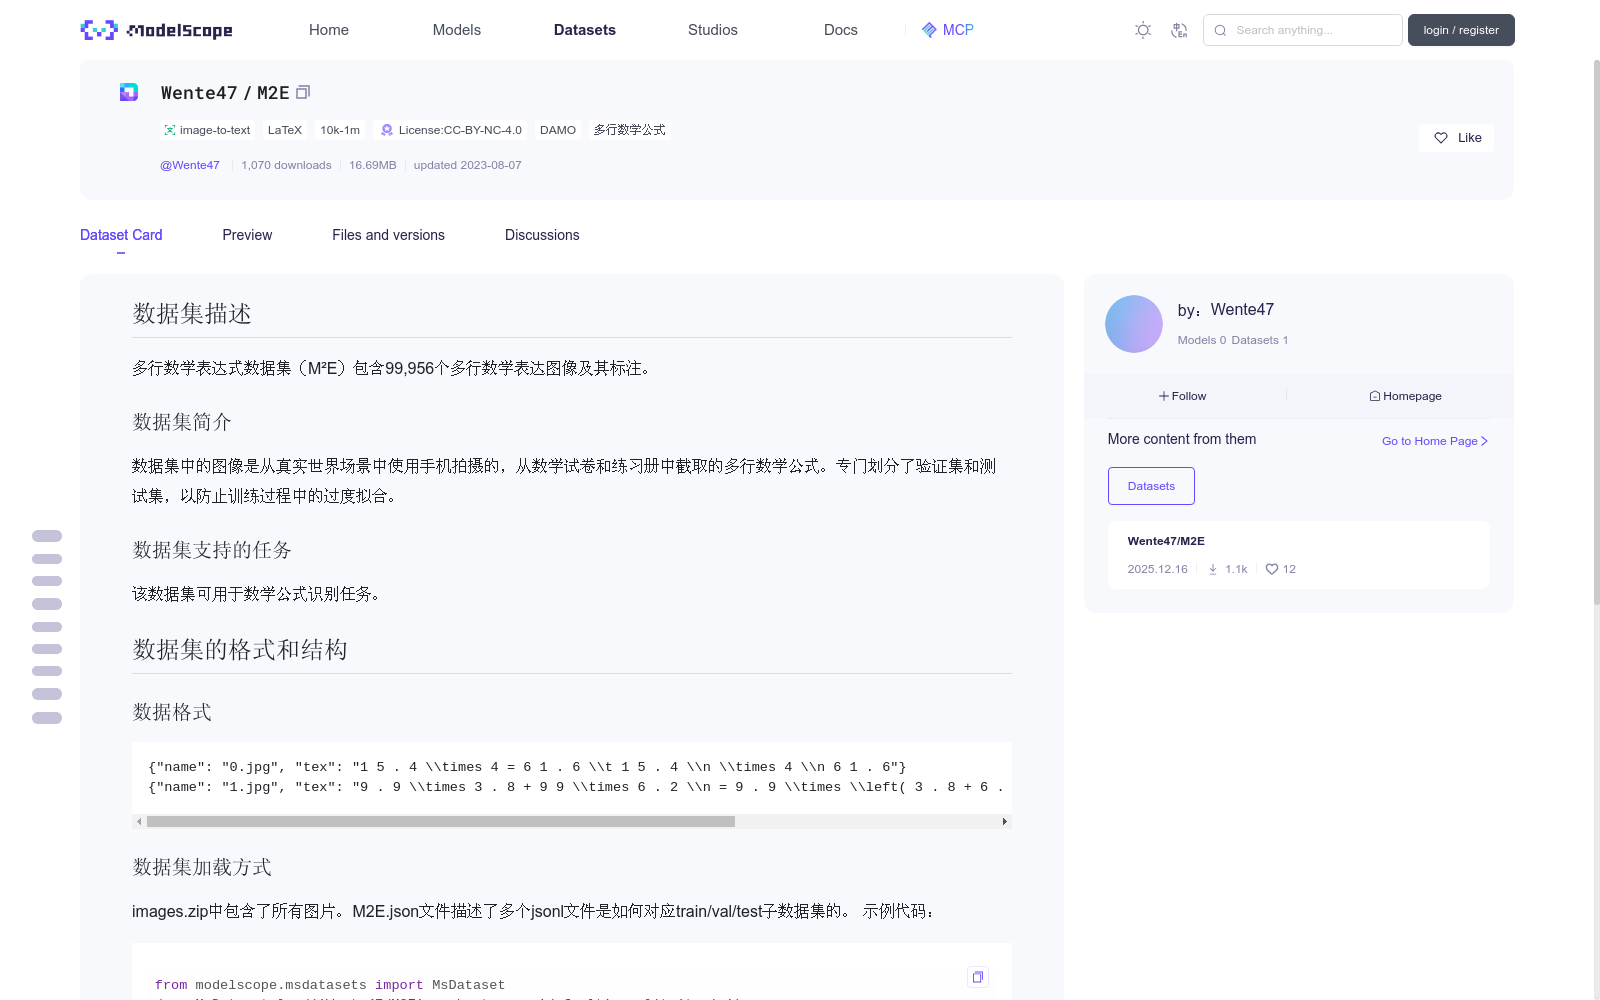
Task: Click the 数据集简介 heading
Action: click(x=182, y=422)
